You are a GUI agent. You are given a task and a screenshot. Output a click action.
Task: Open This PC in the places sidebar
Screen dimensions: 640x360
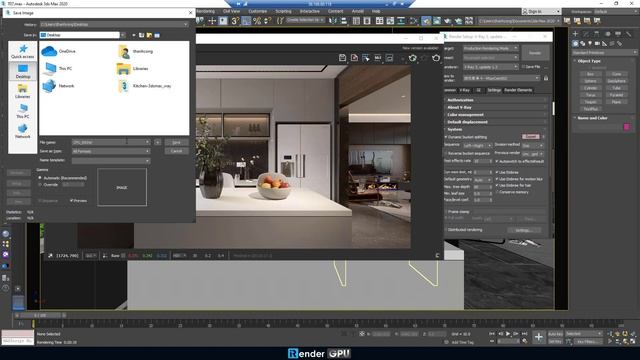point(22,111)
